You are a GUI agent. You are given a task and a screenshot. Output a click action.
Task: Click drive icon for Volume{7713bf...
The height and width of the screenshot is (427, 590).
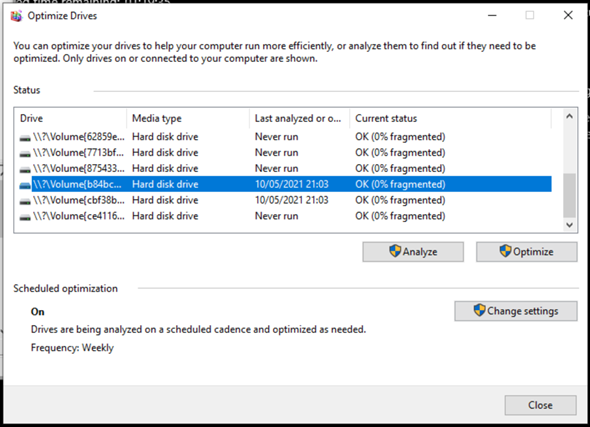coord(25,153)
